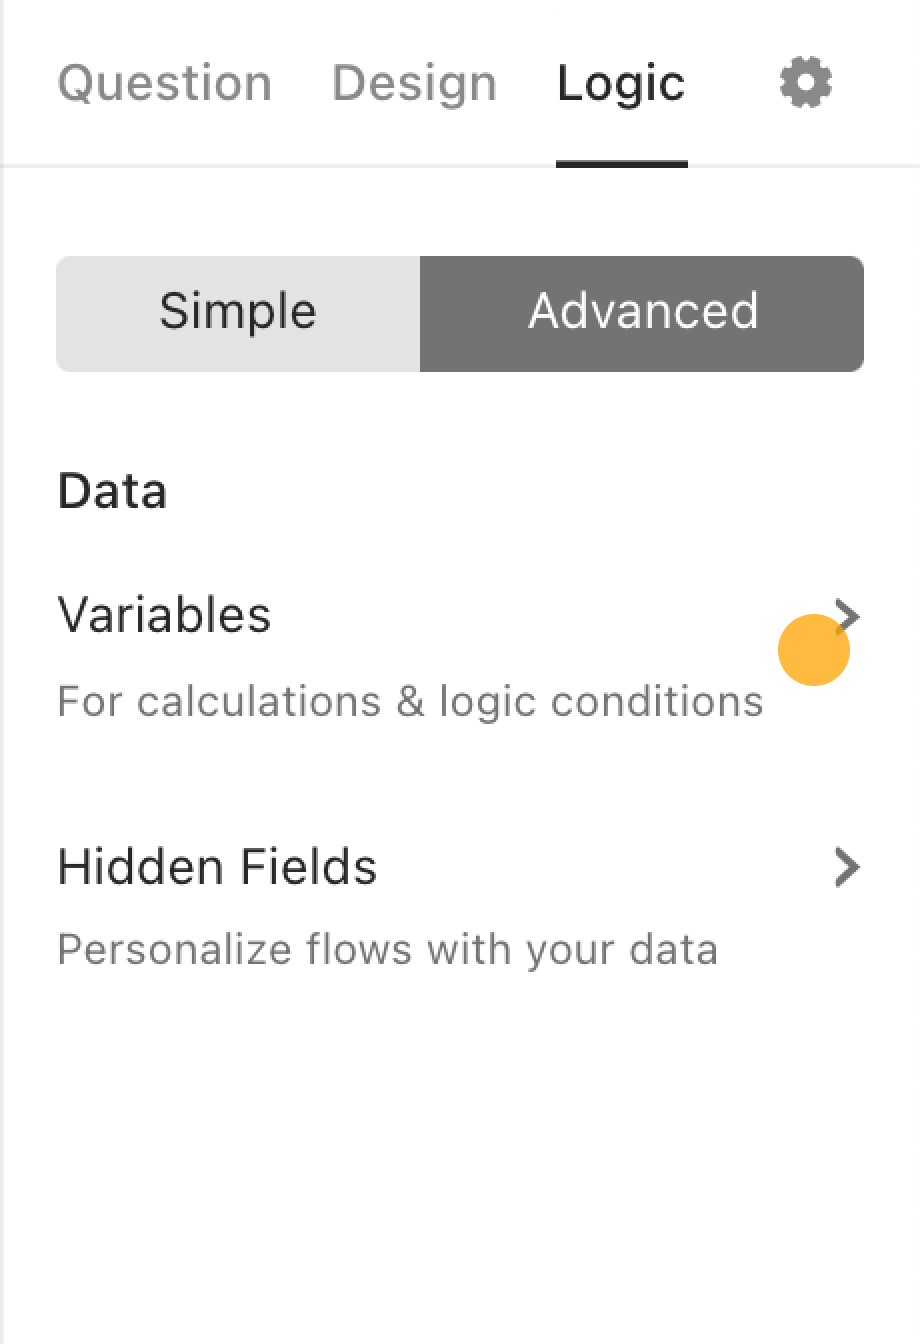
Task: Select the Logic tab
Action: pyautogui.click(x=621, y=83)
